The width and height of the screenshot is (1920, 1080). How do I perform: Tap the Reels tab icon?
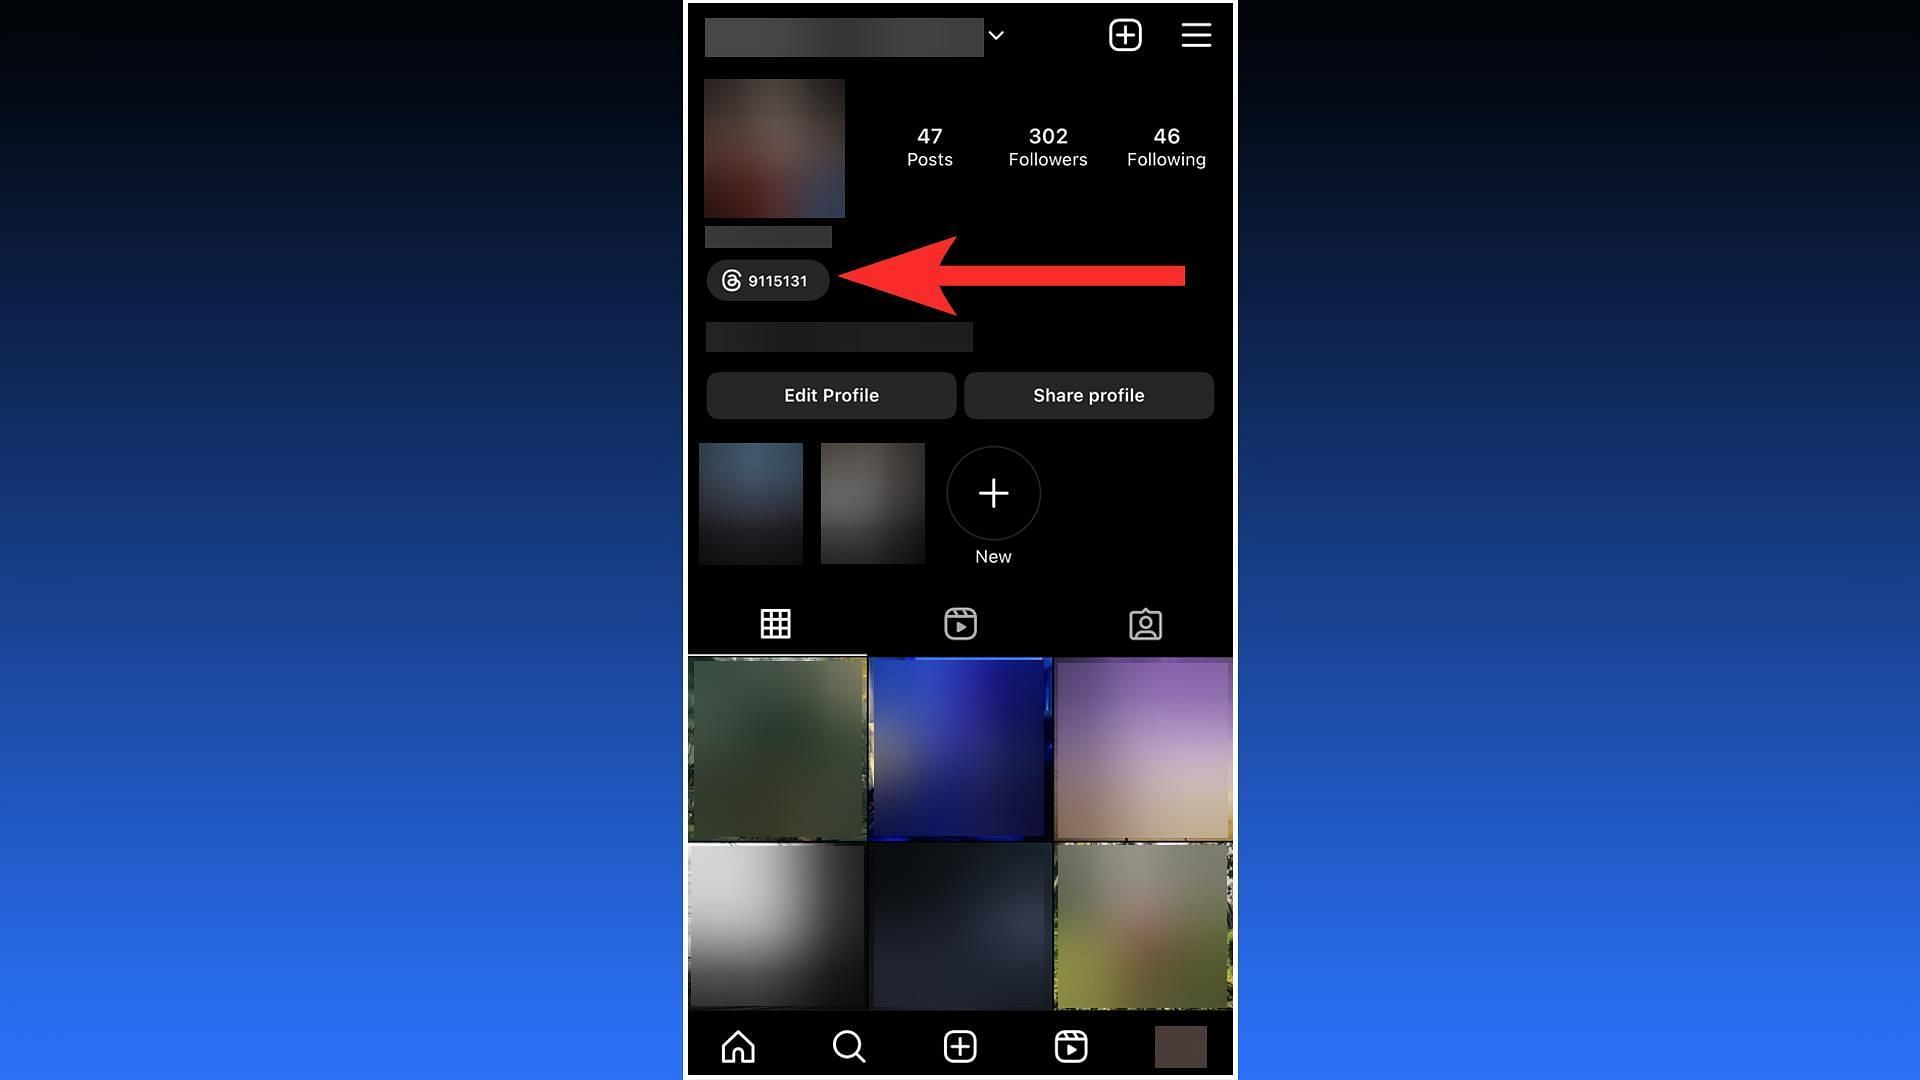pos(960,622)
